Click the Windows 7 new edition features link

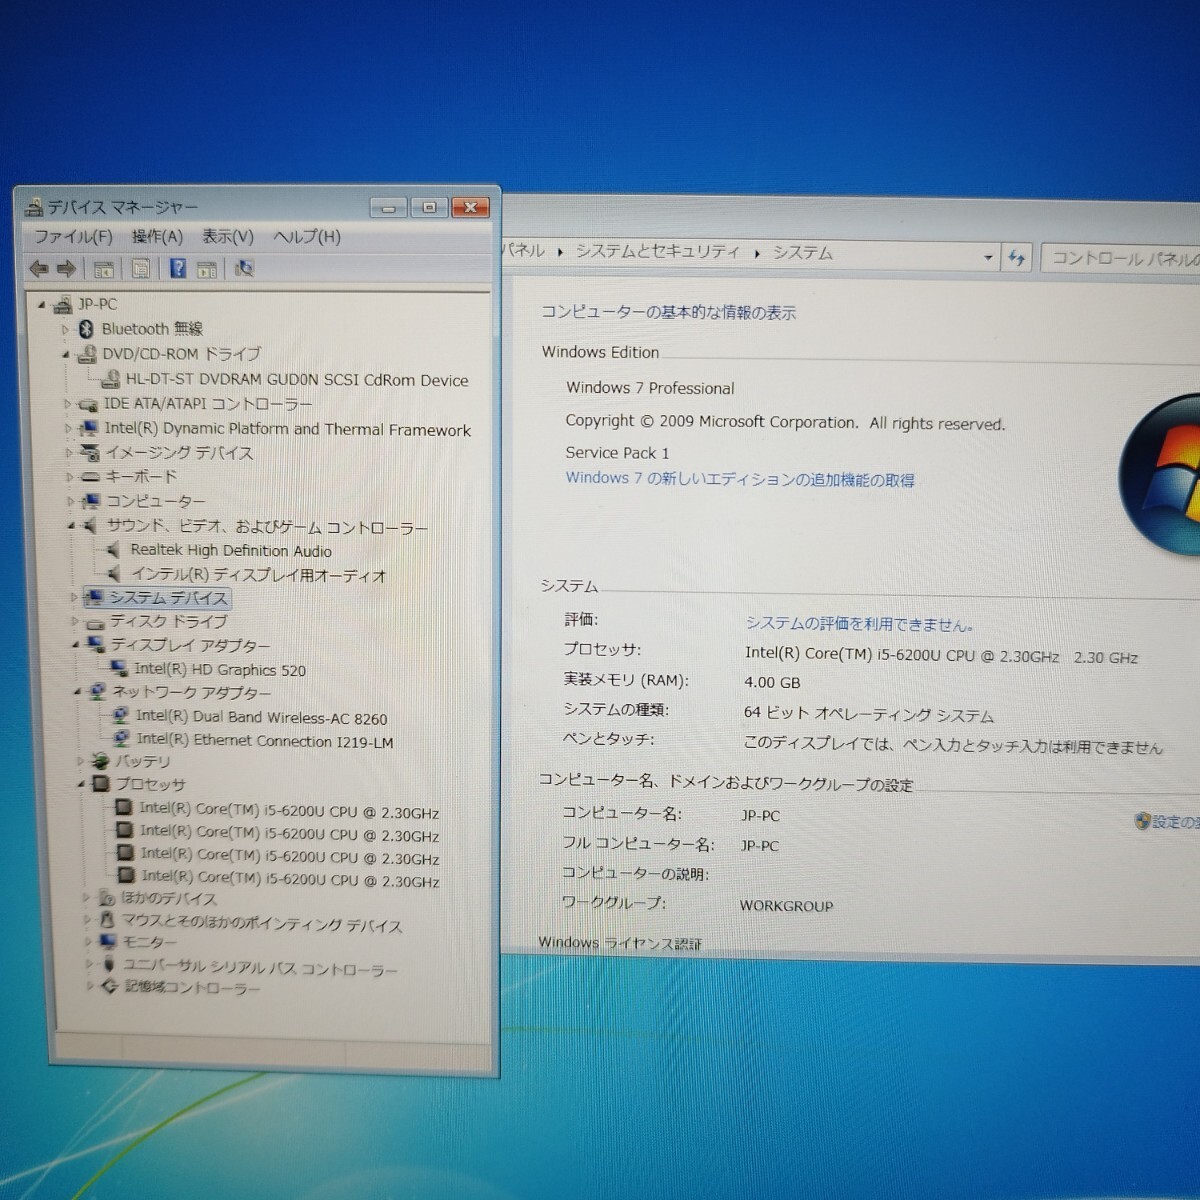pyautogui.click(x=739, y=479)
